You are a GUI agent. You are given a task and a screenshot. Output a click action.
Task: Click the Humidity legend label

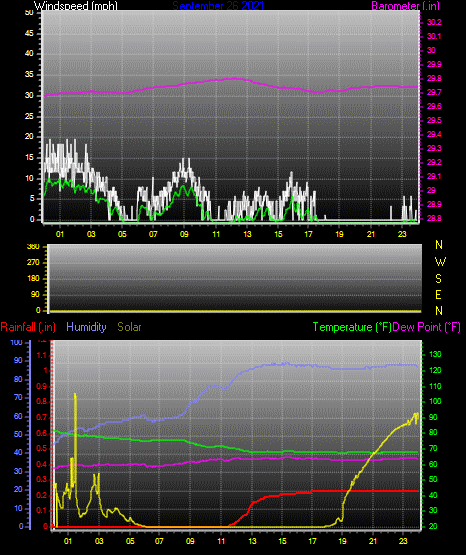[x=86, y=327]
